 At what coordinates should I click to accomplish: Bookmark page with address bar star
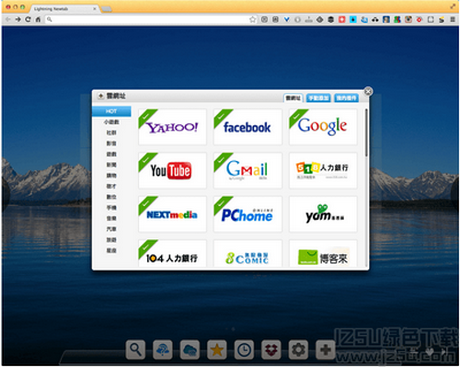coord(253,19)
